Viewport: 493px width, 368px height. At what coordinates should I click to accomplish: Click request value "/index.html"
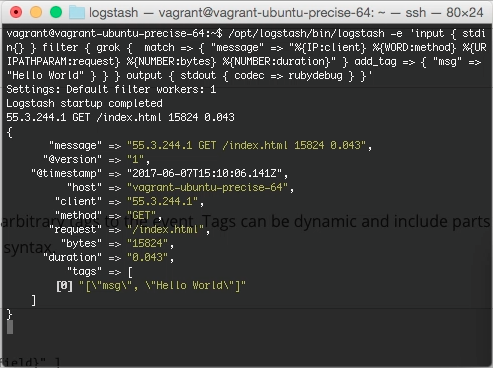click(x=166, y=229)
